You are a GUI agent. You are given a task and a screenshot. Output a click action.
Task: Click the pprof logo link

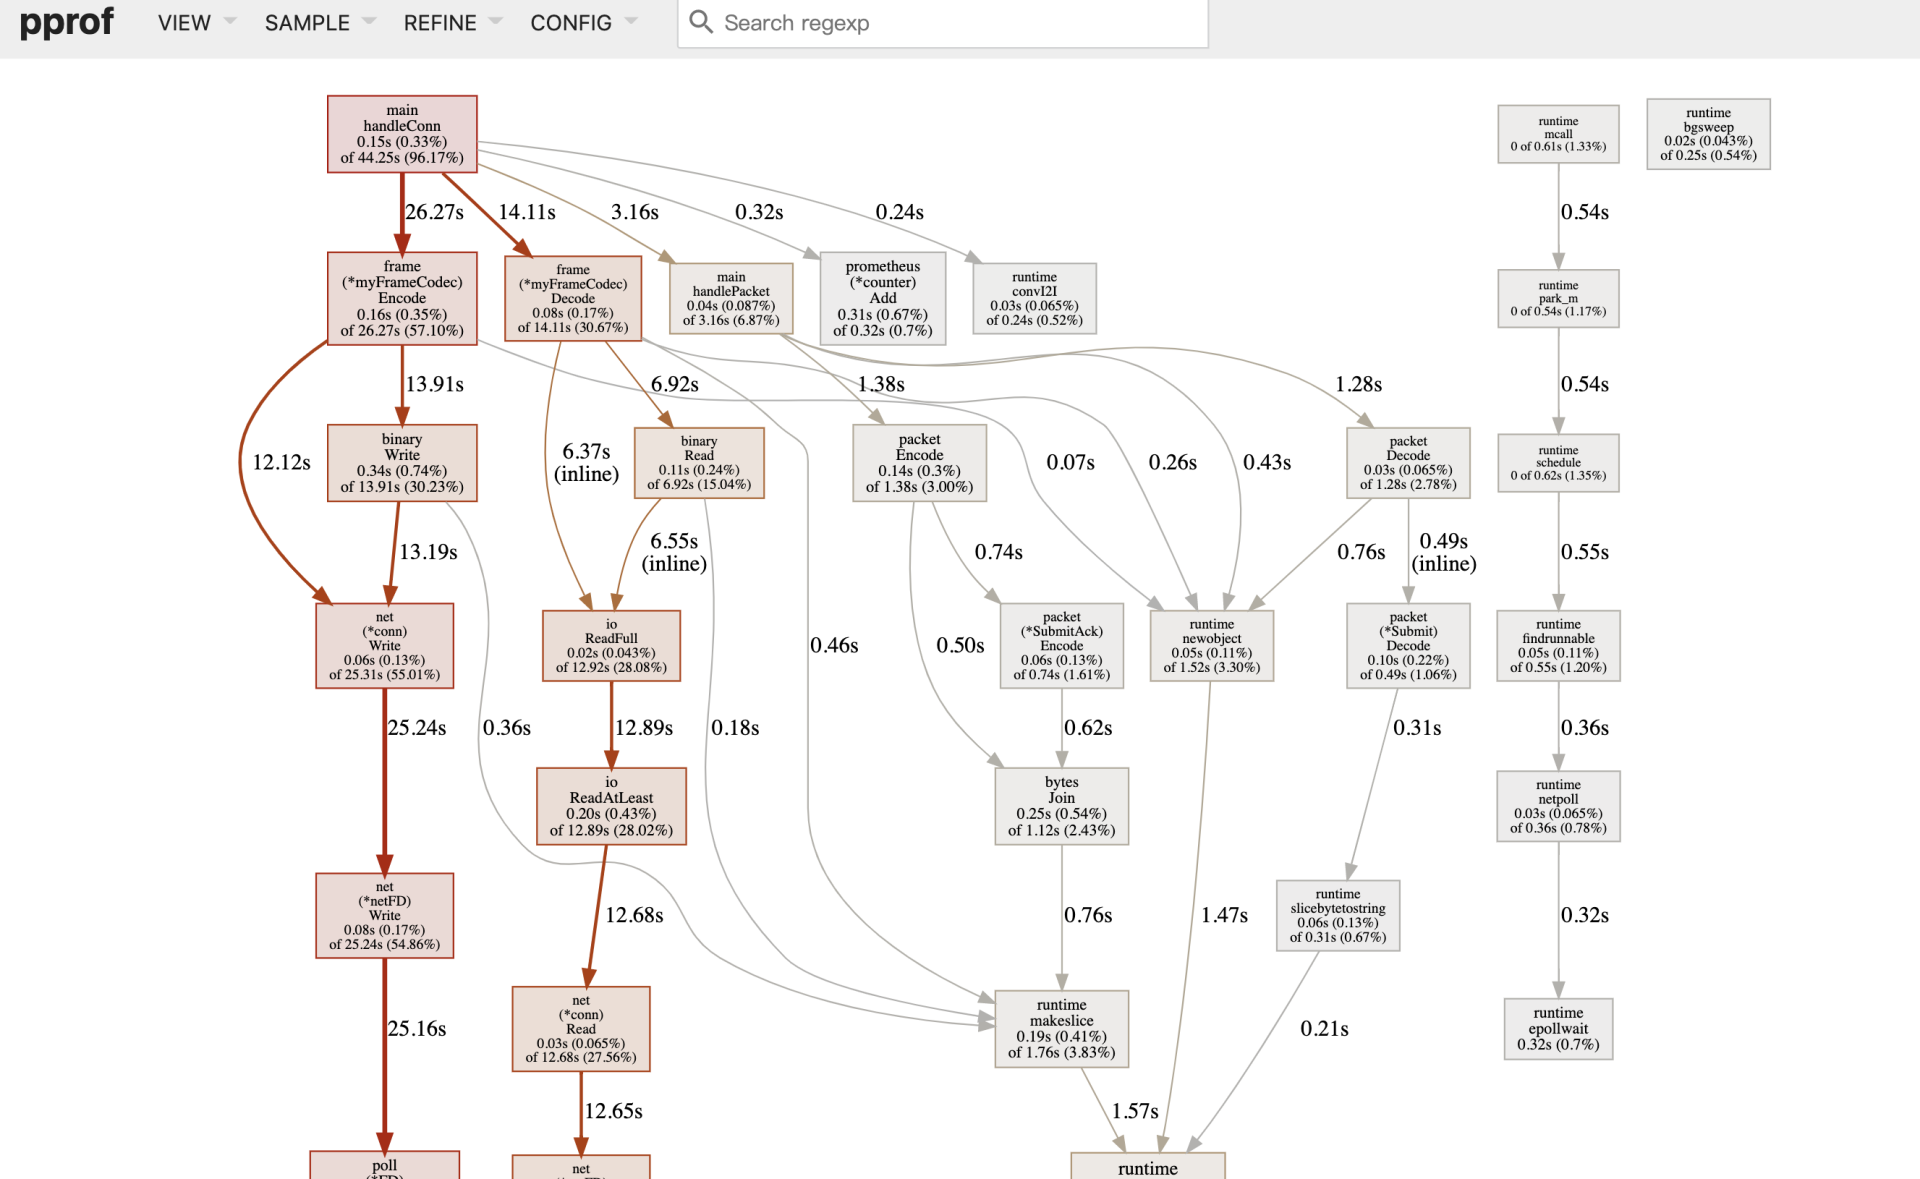[x=67, y=22]
